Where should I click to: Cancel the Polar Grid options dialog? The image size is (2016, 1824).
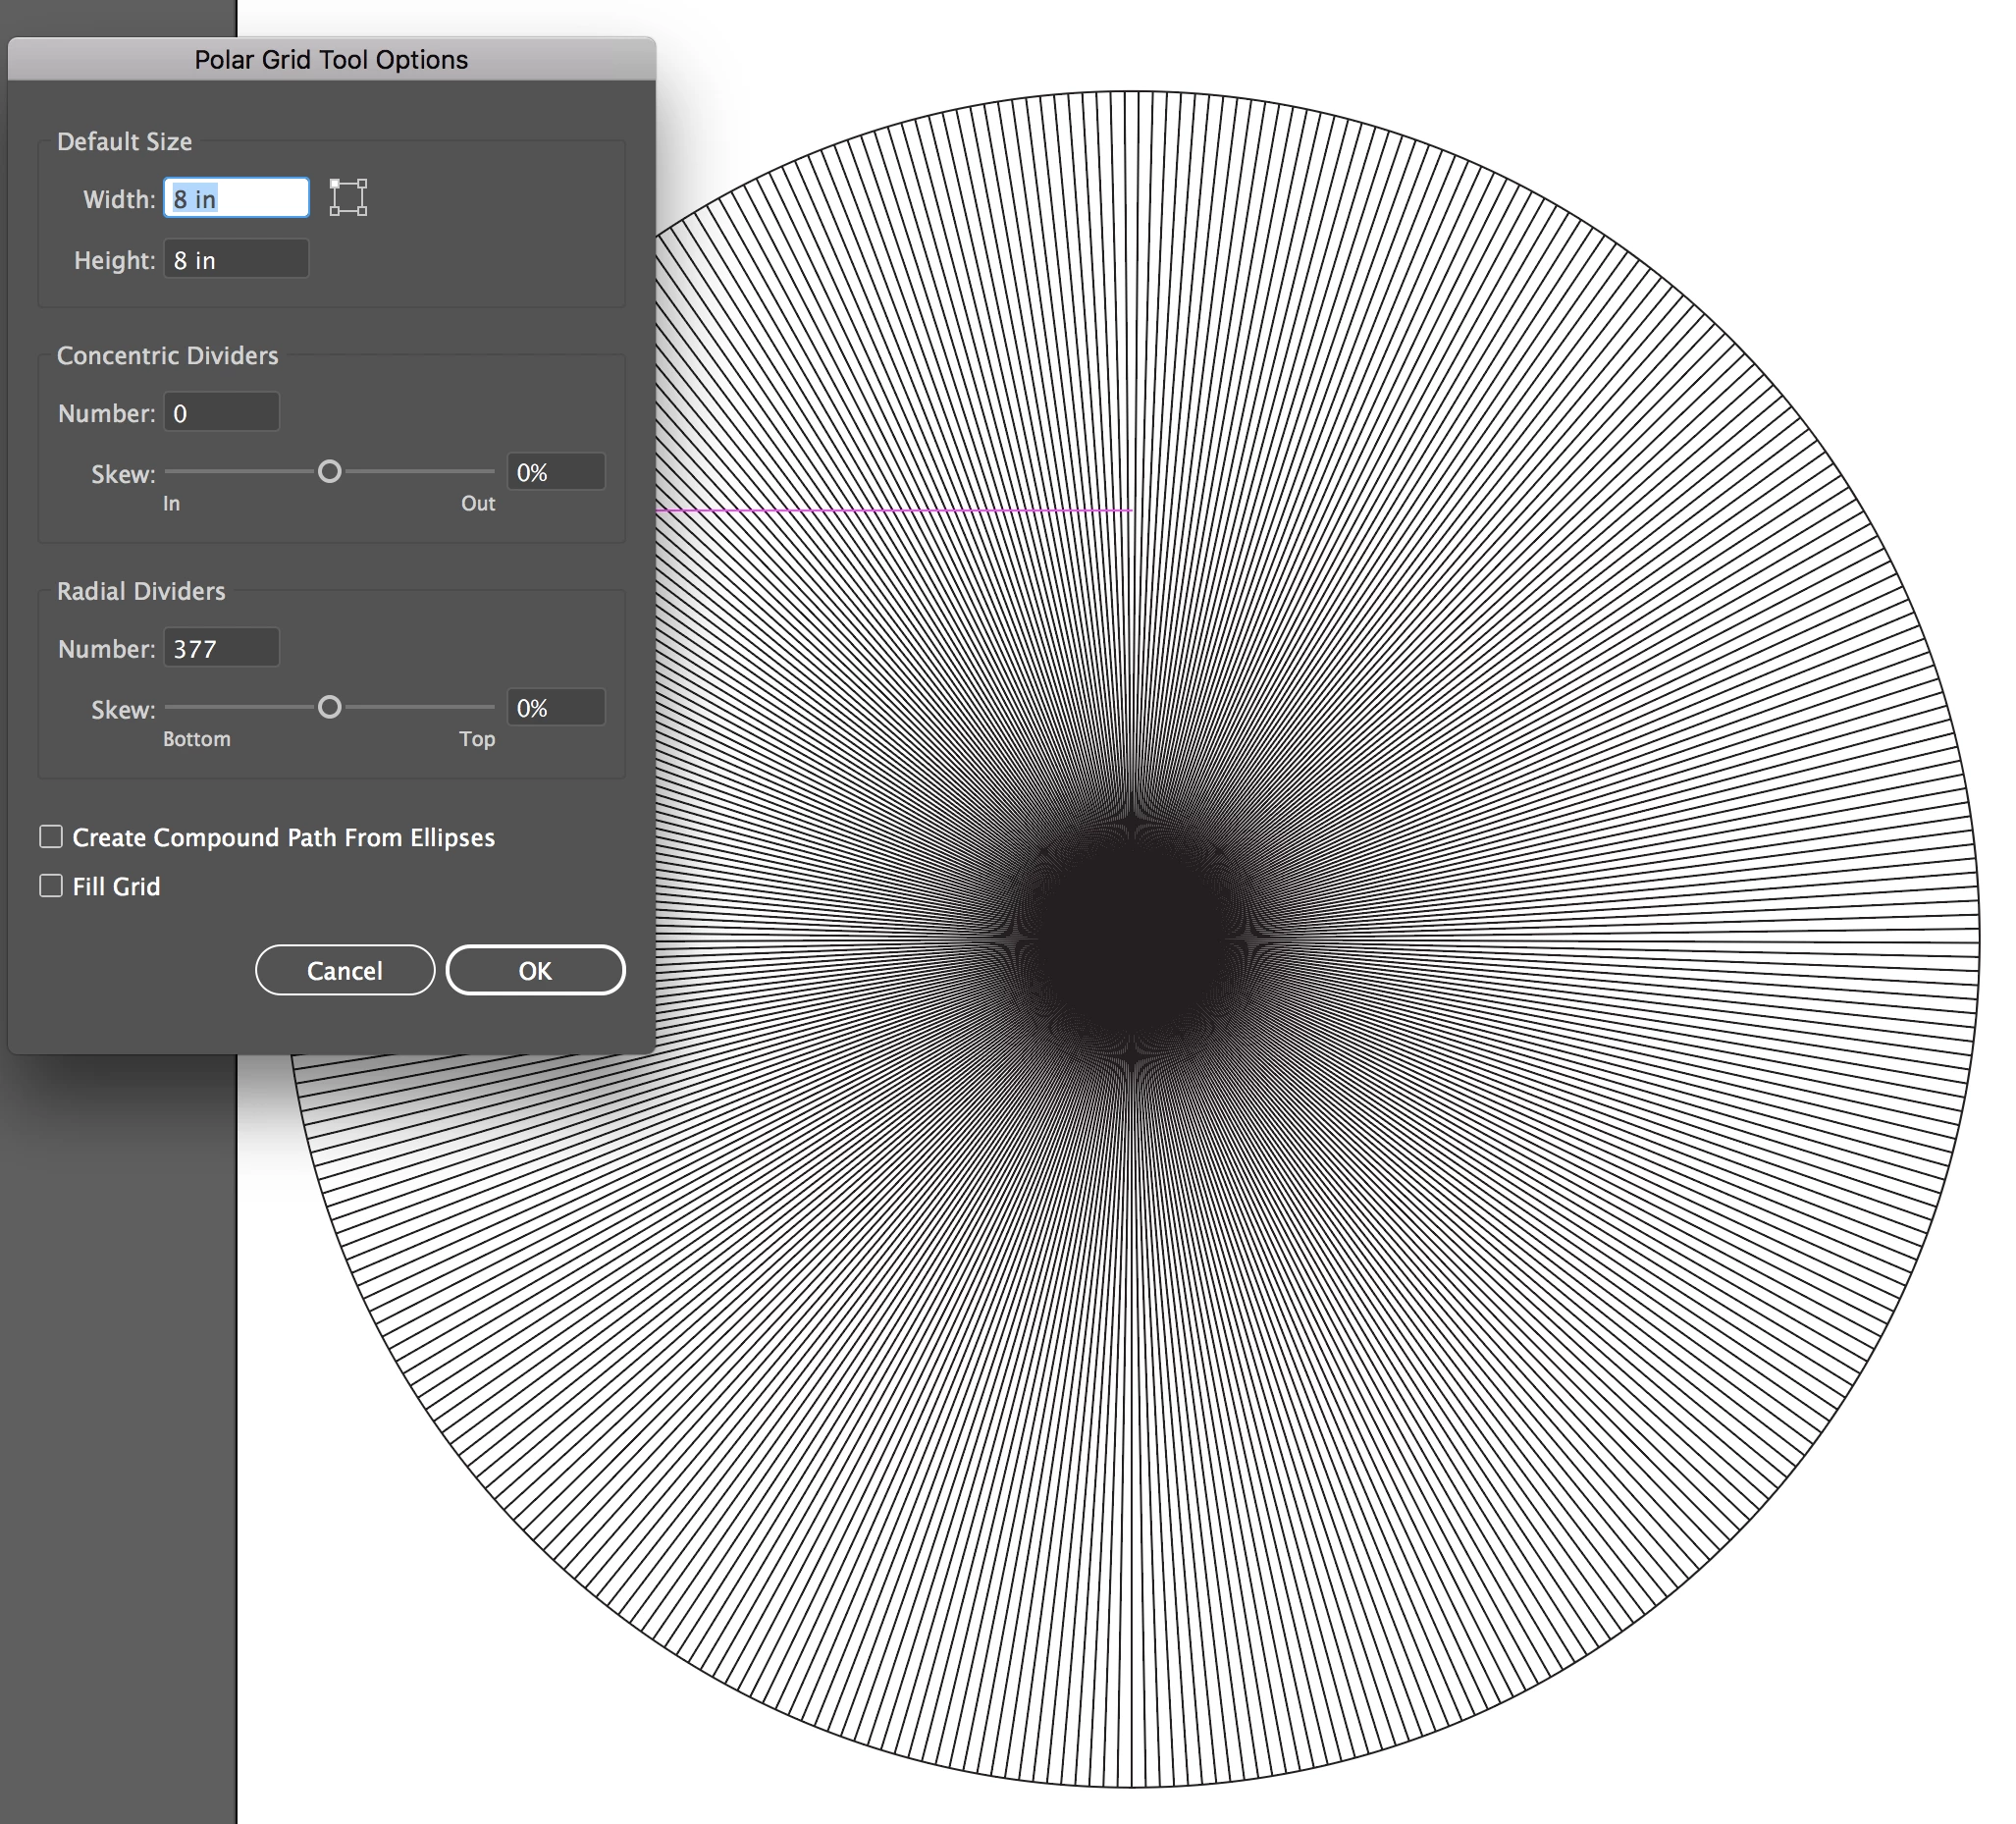click(x=345, y=970)
